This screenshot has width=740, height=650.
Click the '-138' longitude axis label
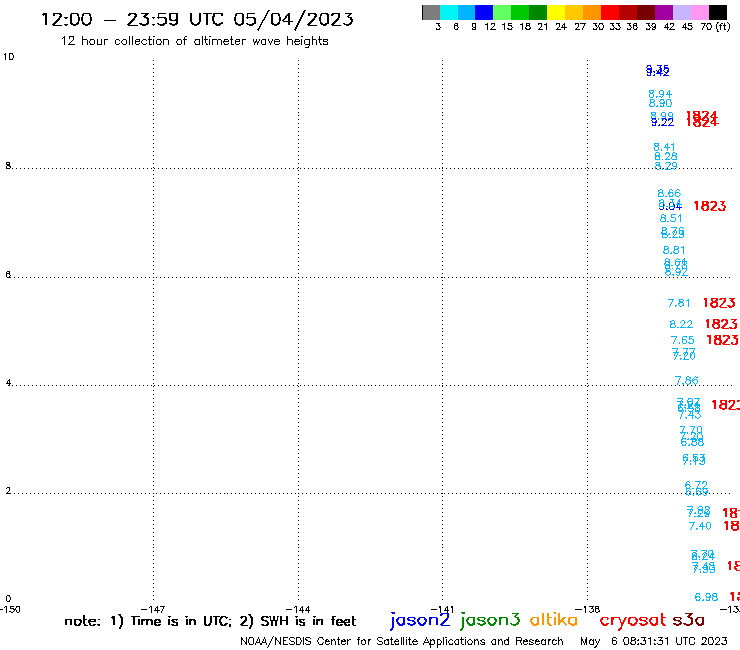coord(587,609)
